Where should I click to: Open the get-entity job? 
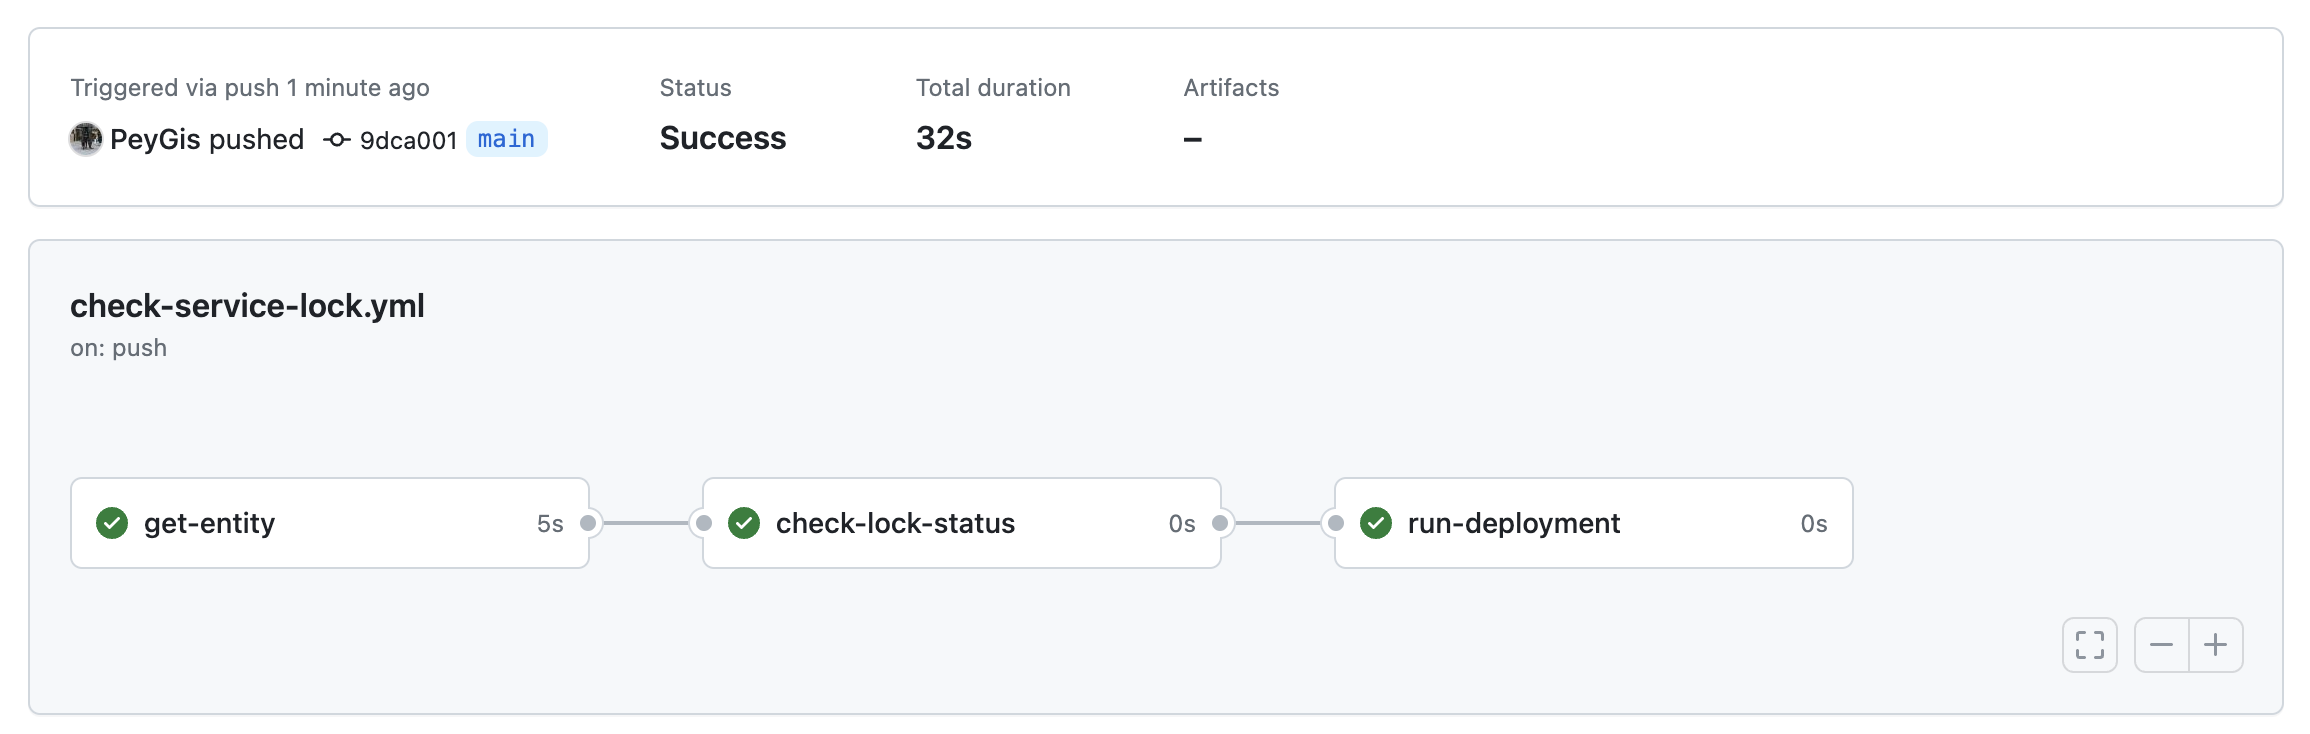209,523
